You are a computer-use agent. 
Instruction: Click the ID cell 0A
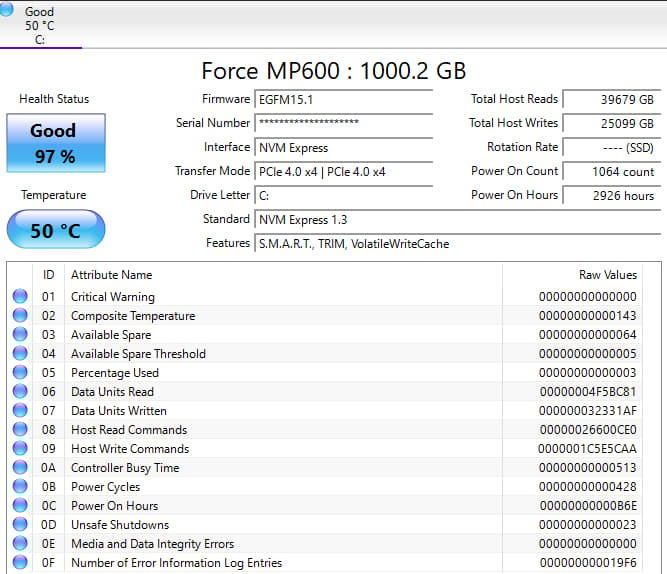48,468
